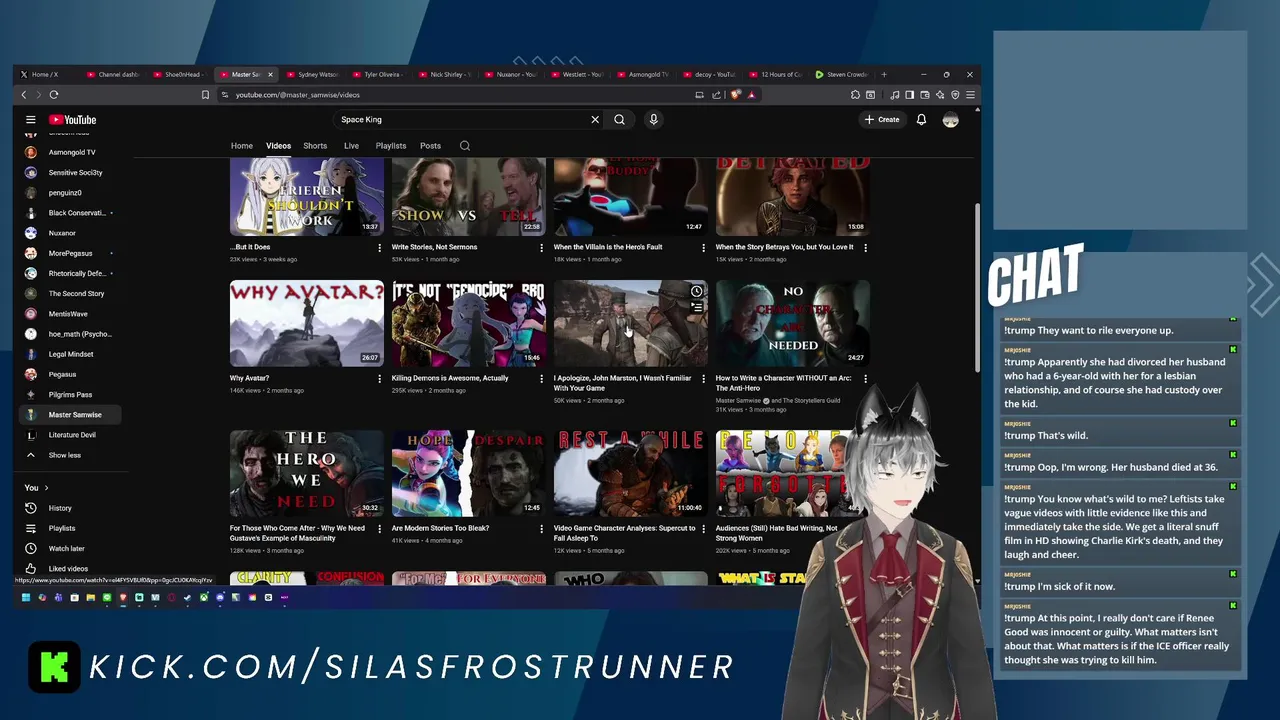Open the Brave Shields lion icon
Image resolution: width=1280 pixels, height=720 pixels.
[x=735, y=95]
